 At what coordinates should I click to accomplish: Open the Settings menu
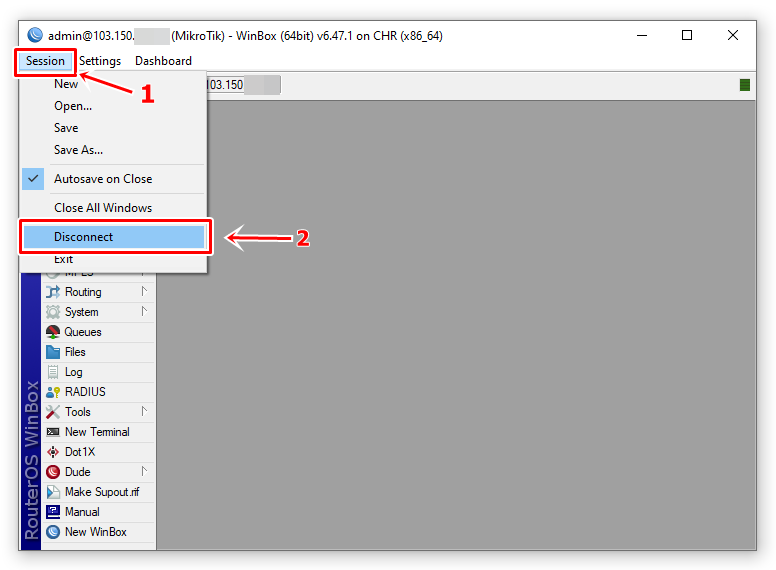[100, 61]
